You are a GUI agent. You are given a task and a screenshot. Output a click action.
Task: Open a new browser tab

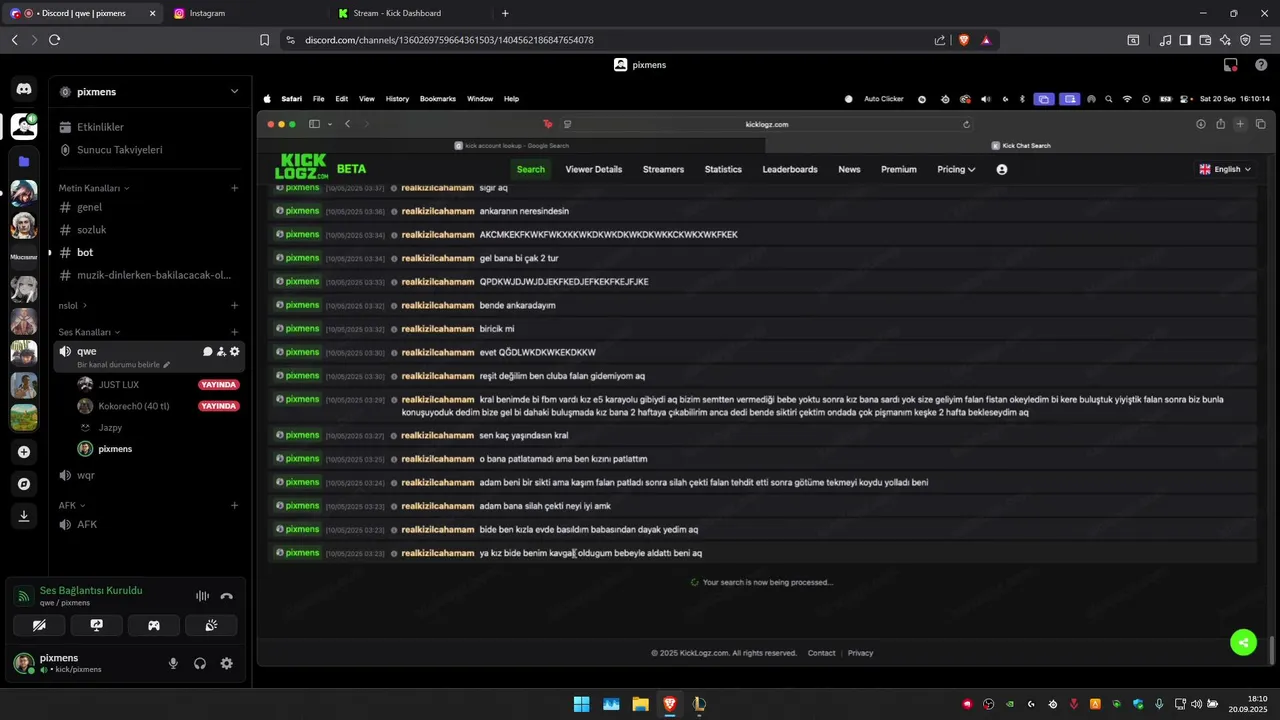(x=505, y=13)
